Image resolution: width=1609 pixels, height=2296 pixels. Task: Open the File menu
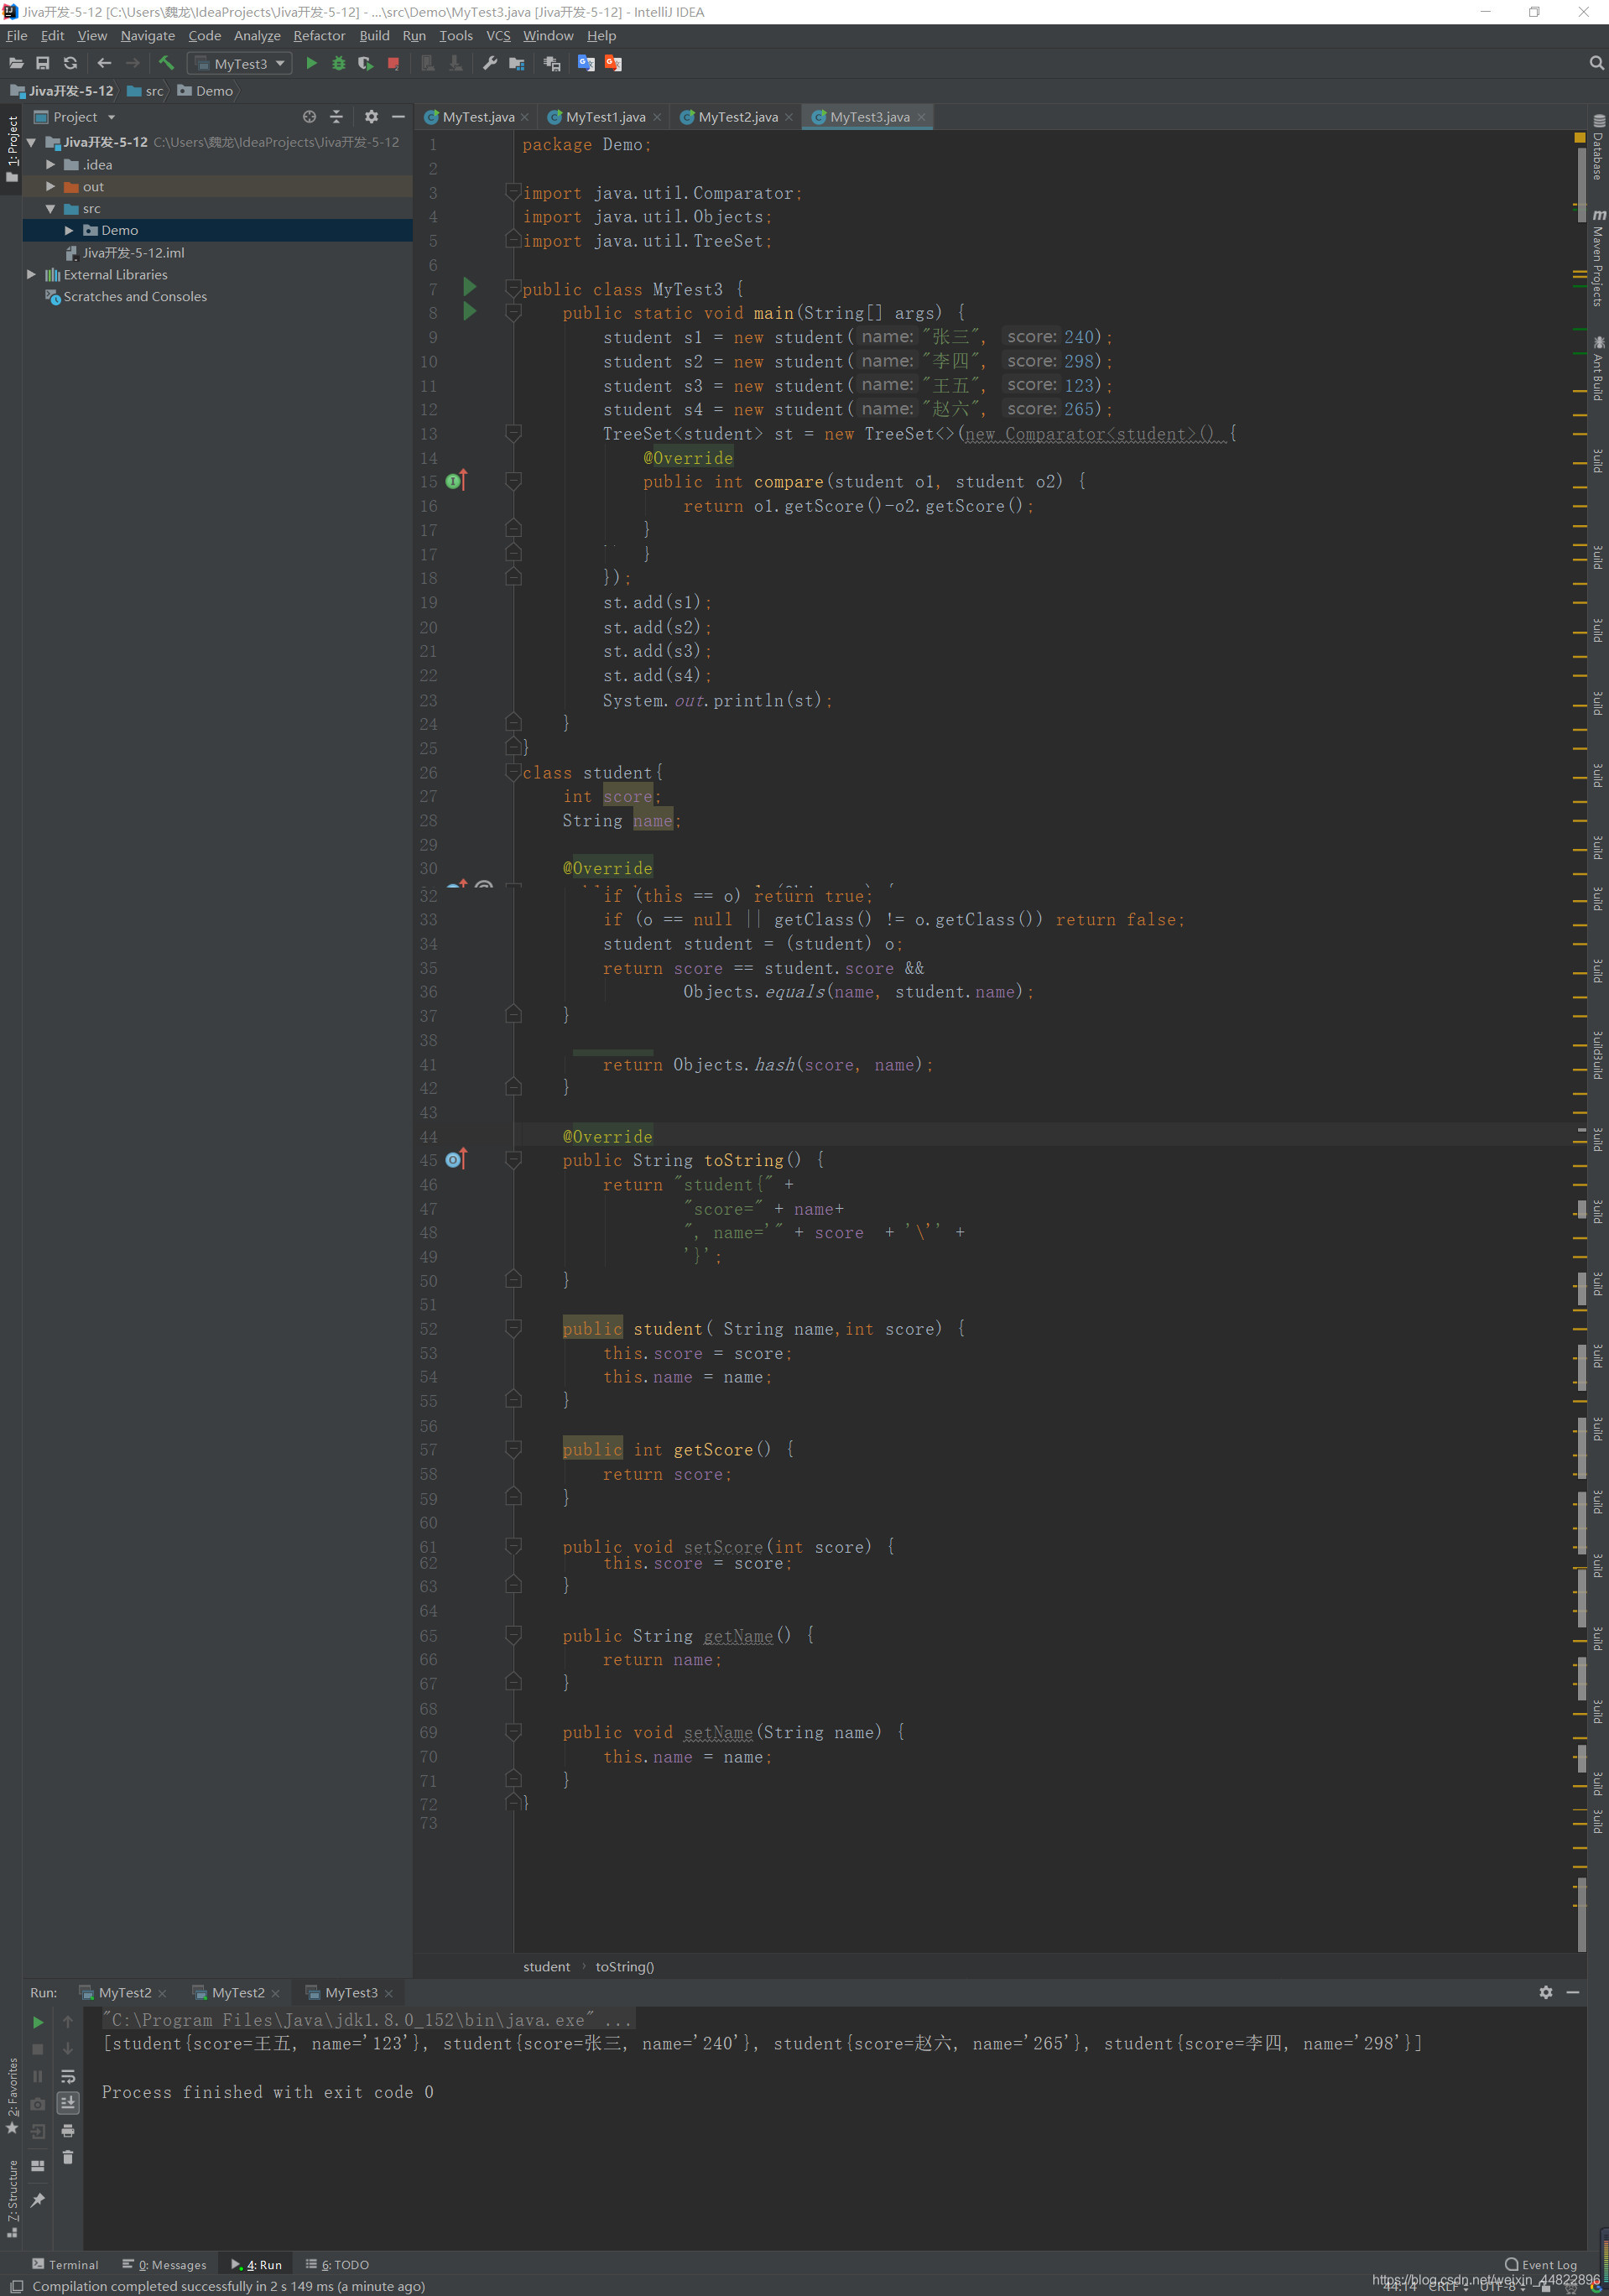click(x=17, y=36)
